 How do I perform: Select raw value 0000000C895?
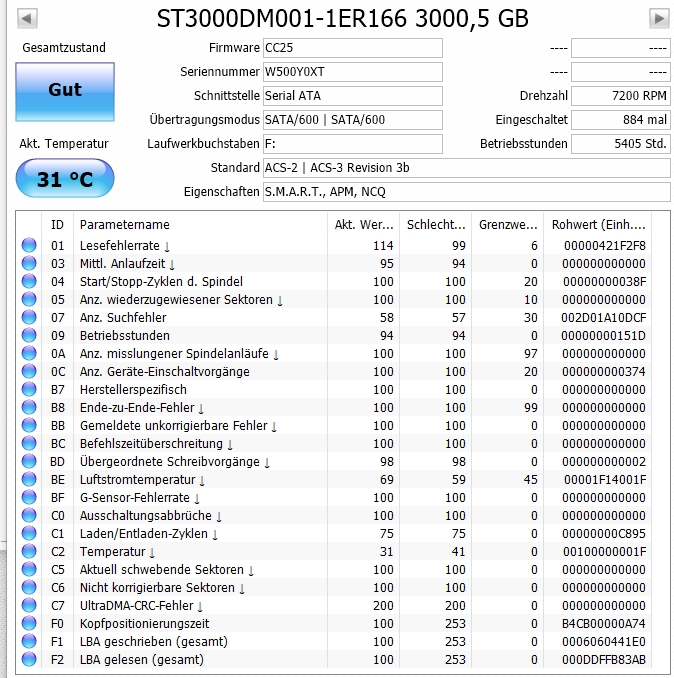(x=604, y=534)
